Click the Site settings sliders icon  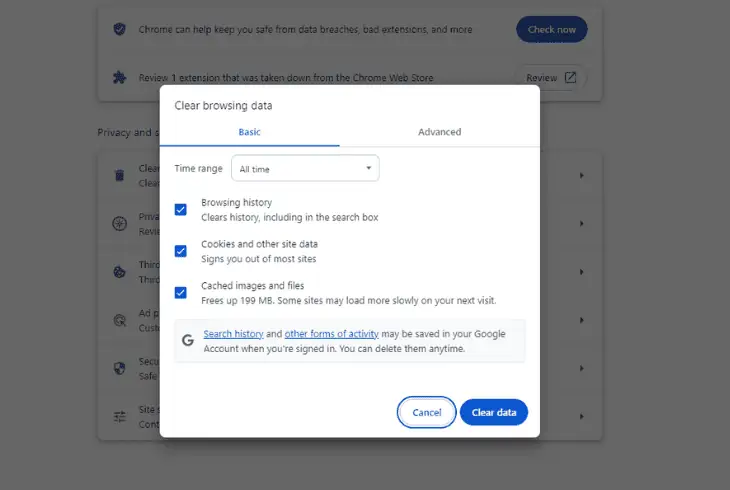tap(120, 416)
